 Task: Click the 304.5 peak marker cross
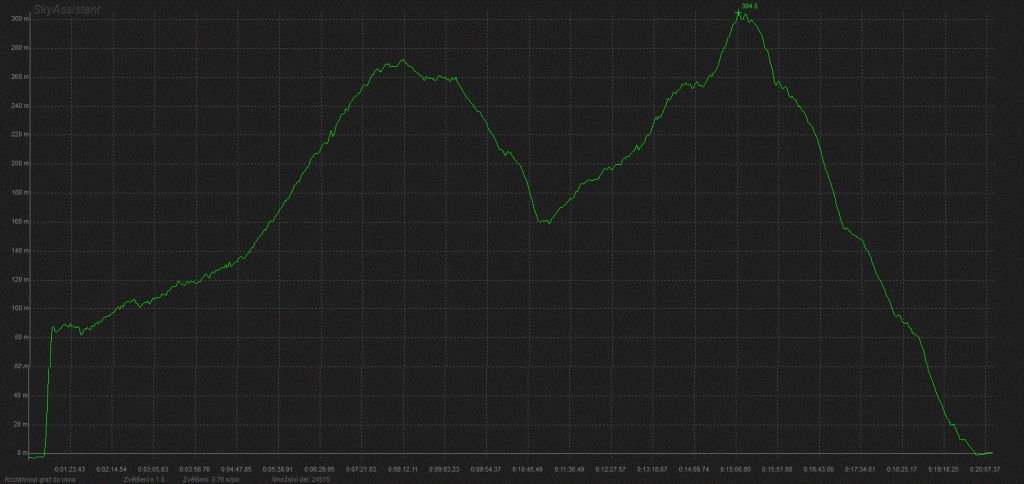click(738, 12)
